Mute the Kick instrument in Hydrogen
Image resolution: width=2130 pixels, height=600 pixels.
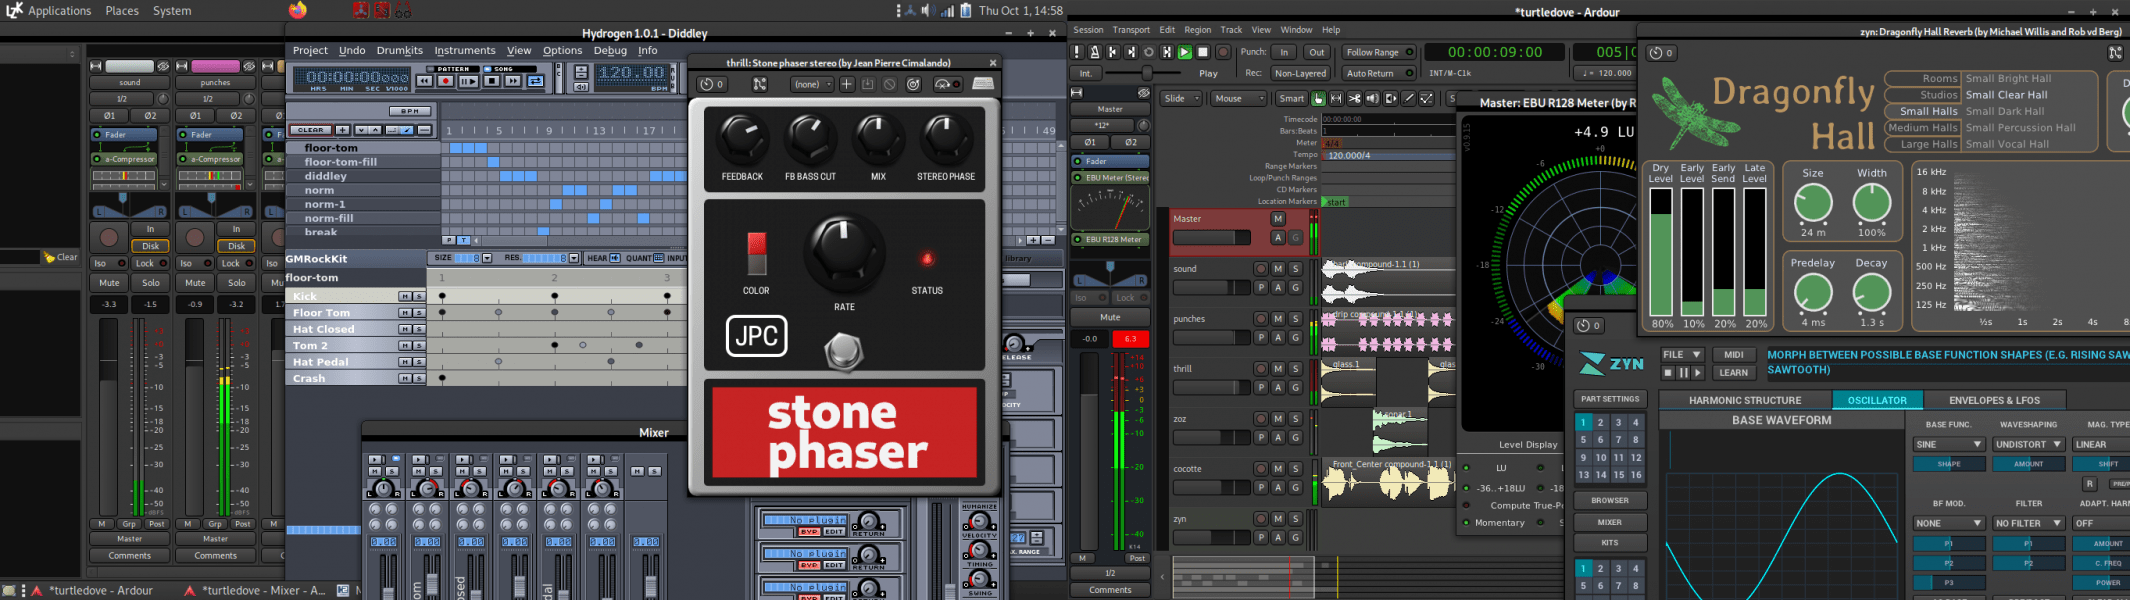click(405, 296)
